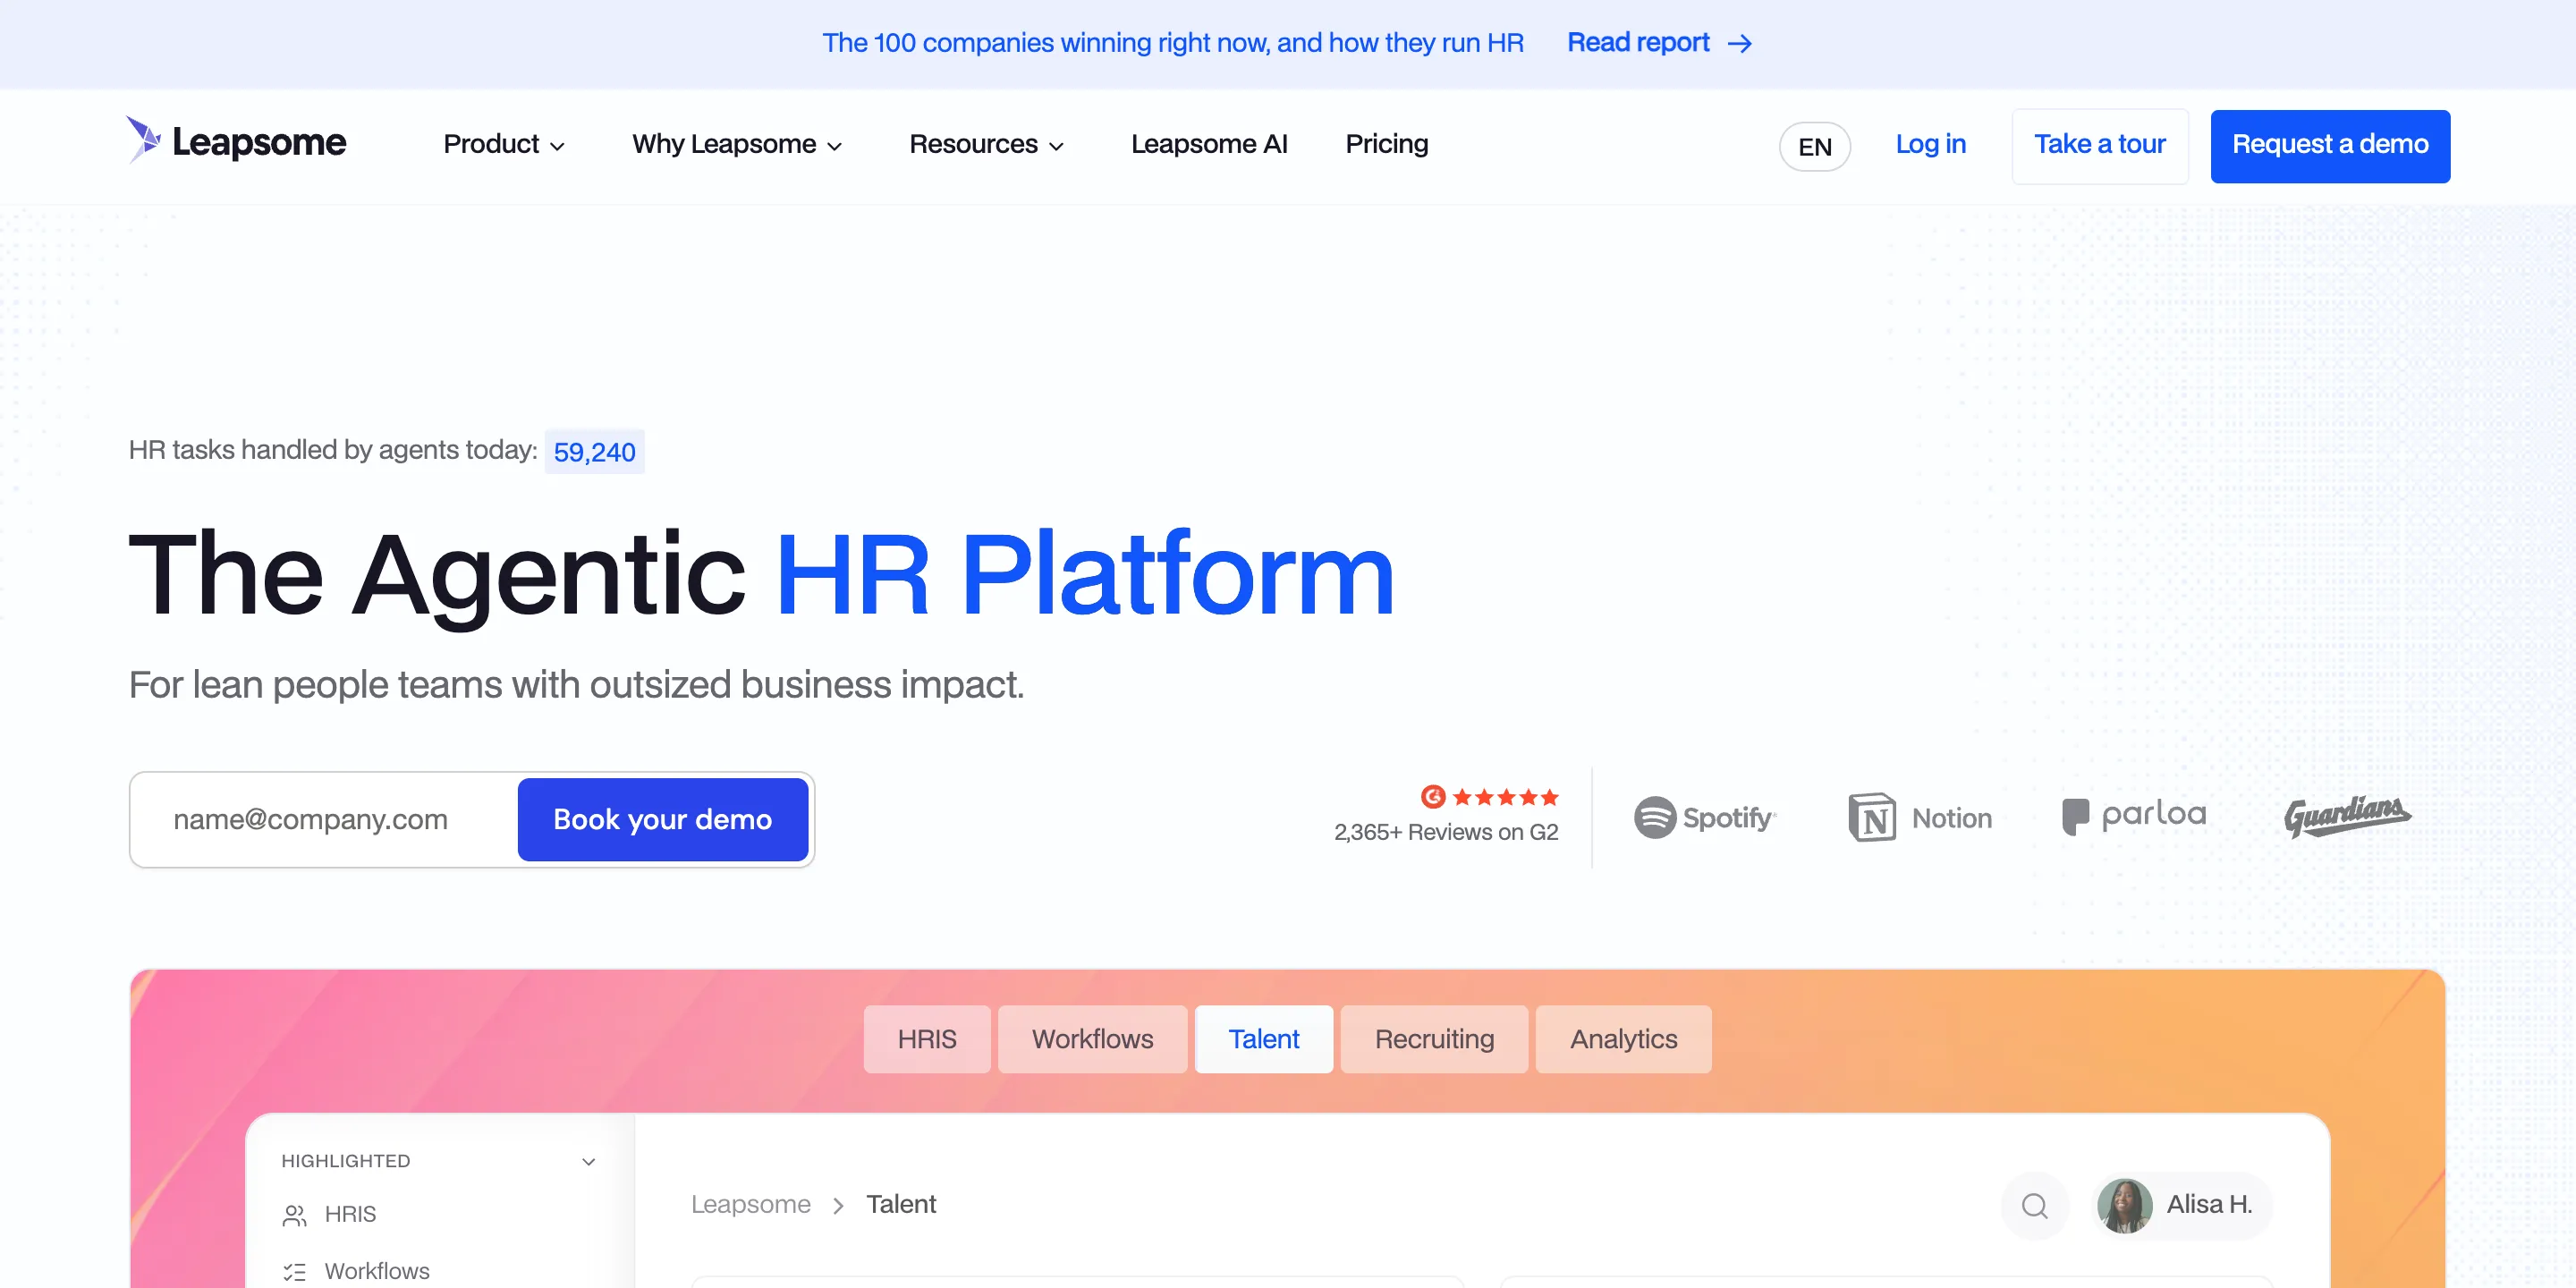
Task: Expand the Why Leapsome menu
Action: pyautogui.click(x=737, y=144)
